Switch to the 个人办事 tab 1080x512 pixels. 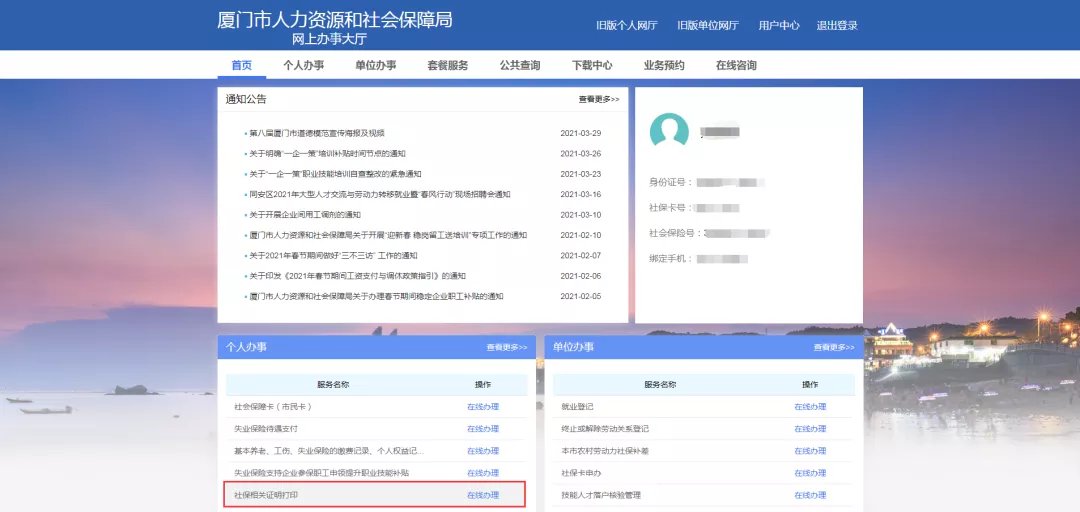tap(303, 66)
